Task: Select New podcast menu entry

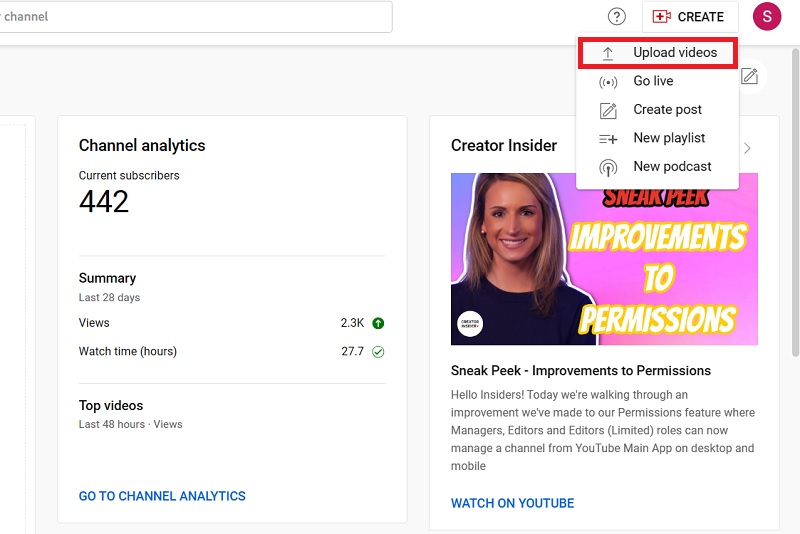Action: point(658,167)
